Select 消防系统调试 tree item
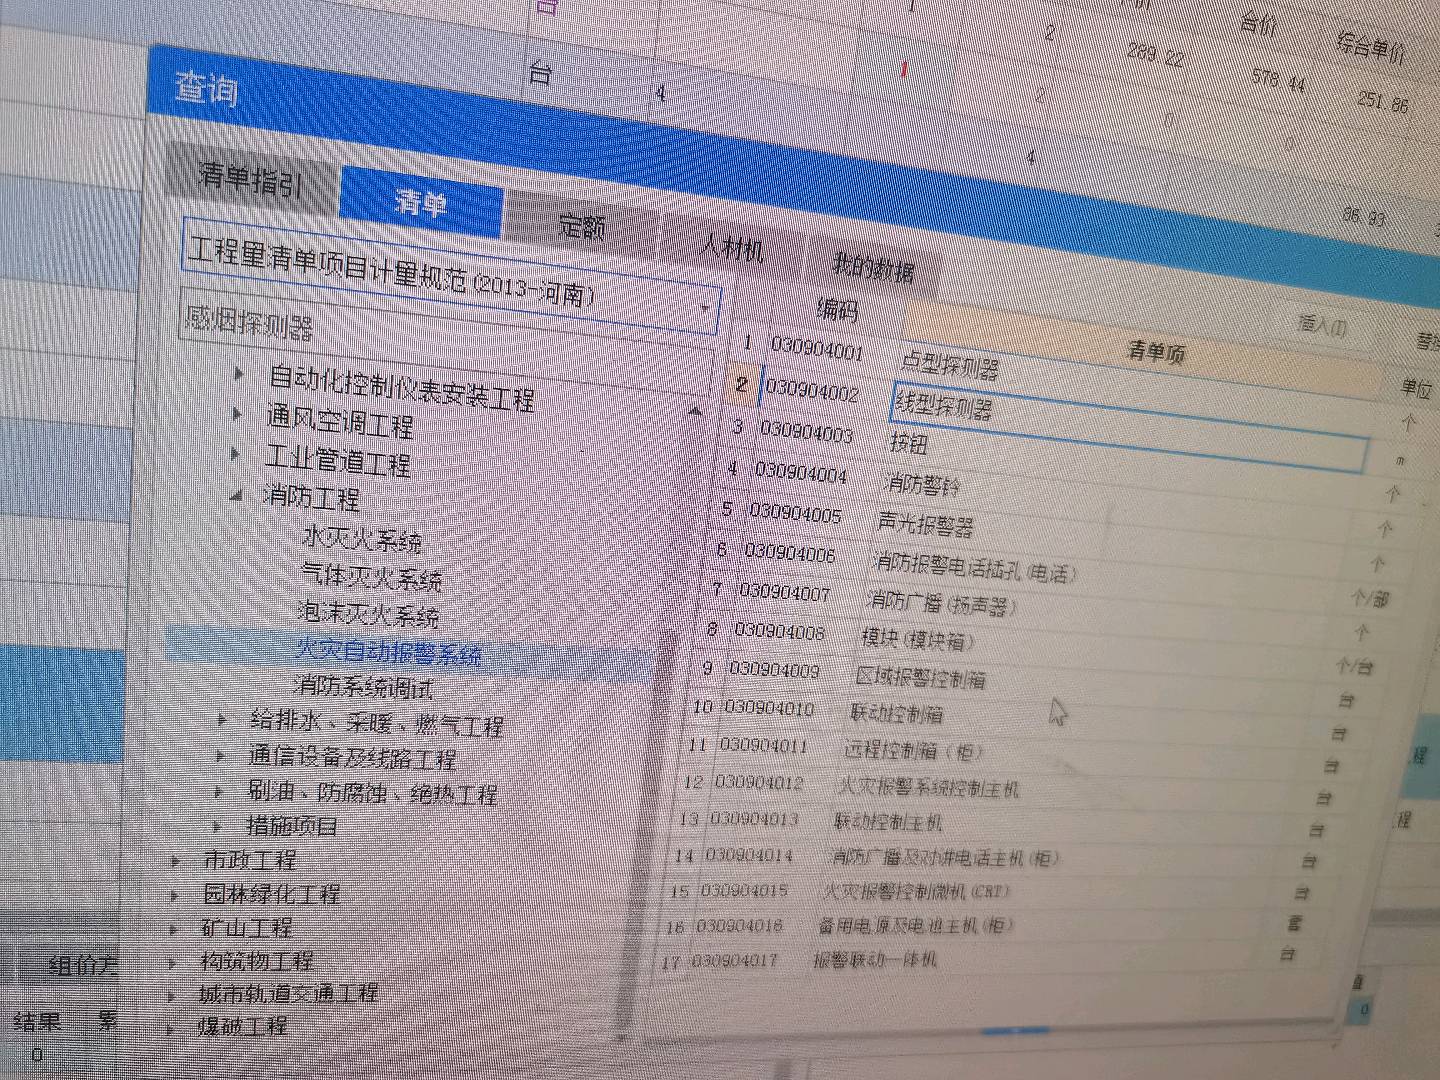The height and width of the screenshot is (1080, 1440). [364, 686]
